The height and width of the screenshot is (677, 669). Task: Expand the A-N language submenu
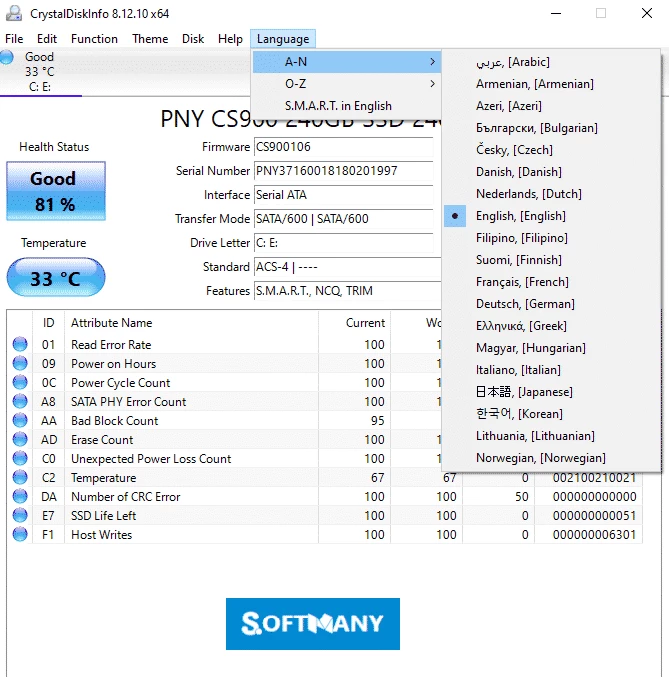pos(346,62)
